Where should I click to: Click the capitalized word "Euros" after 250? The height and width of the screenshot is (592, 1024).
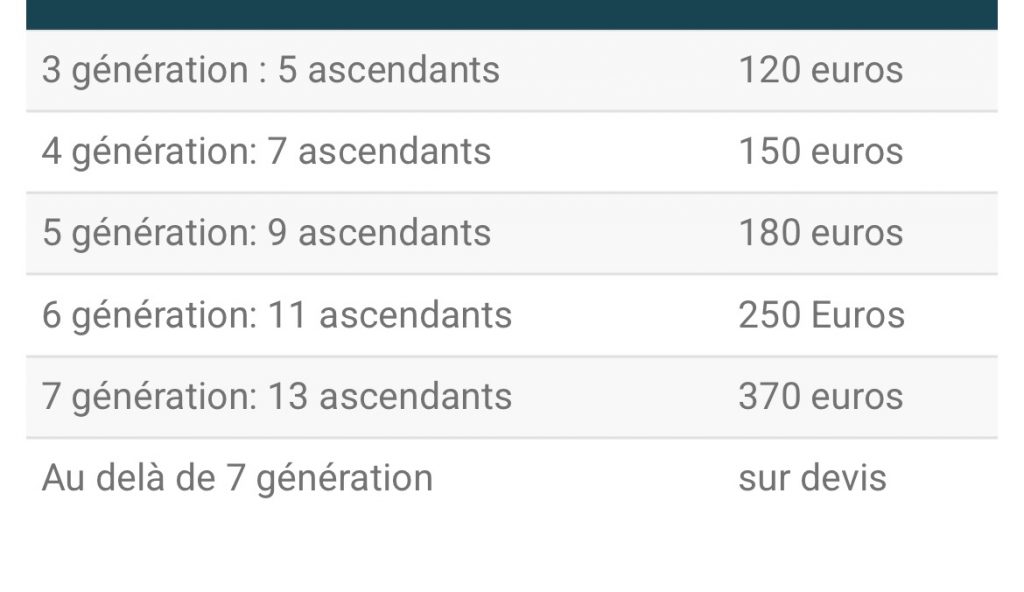[858, 315]
